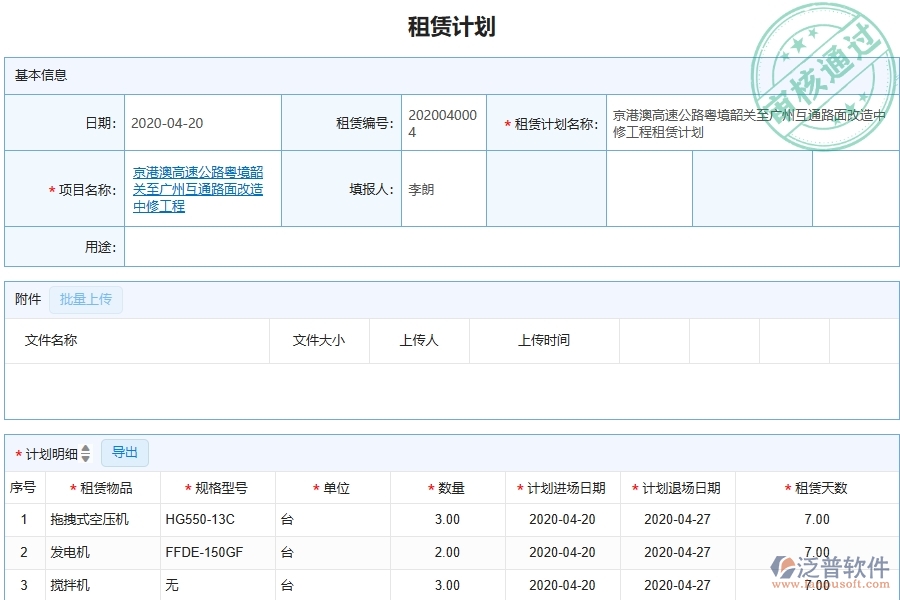The width and height of the screenshot is (900, 600).
Task: Select the 上传时间 column header
Action: [x=543, y=340]
